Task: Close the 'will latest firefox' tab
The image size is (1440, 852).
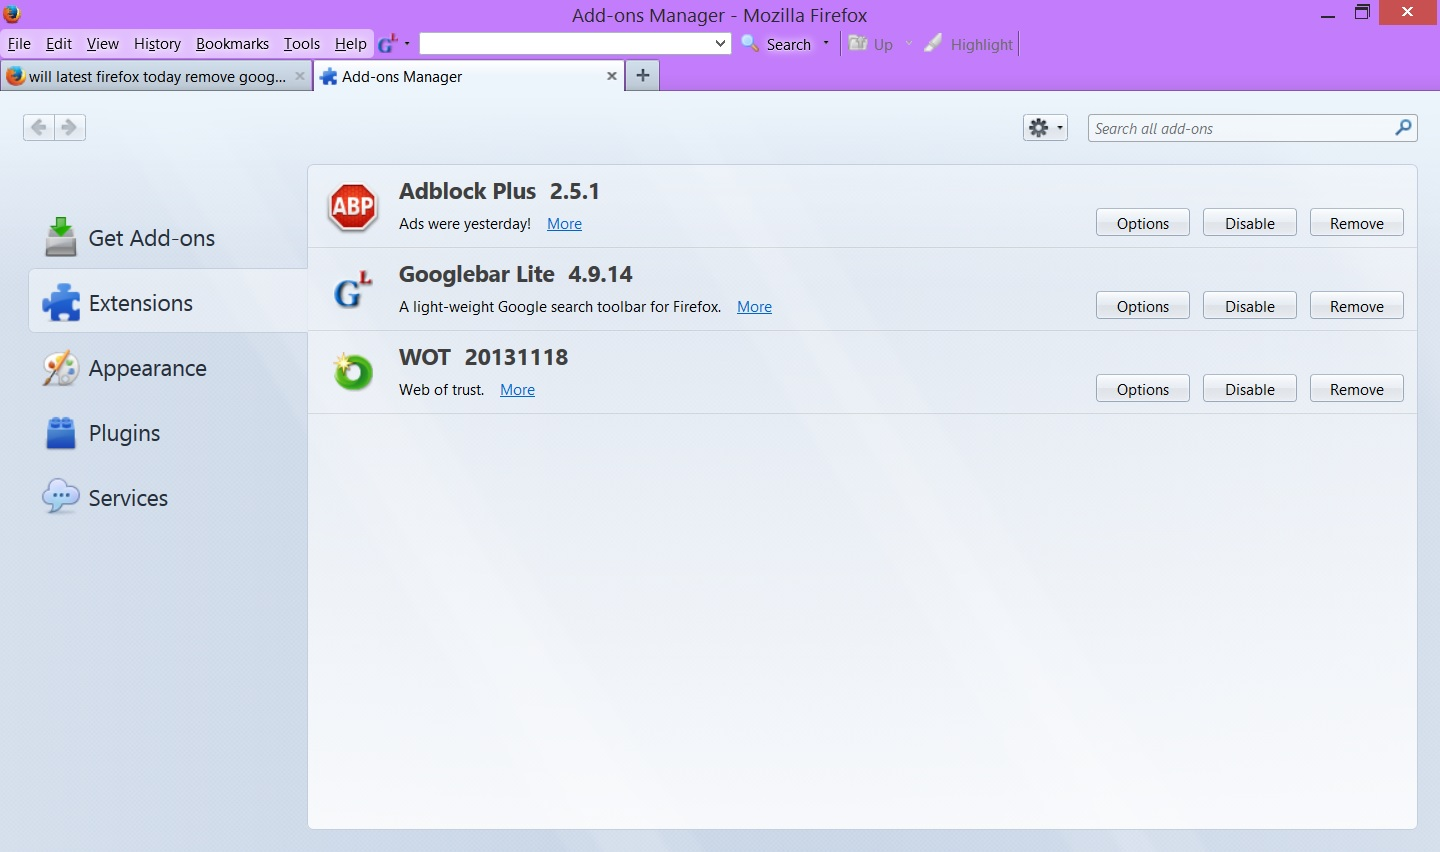Action: pos(300,76)
